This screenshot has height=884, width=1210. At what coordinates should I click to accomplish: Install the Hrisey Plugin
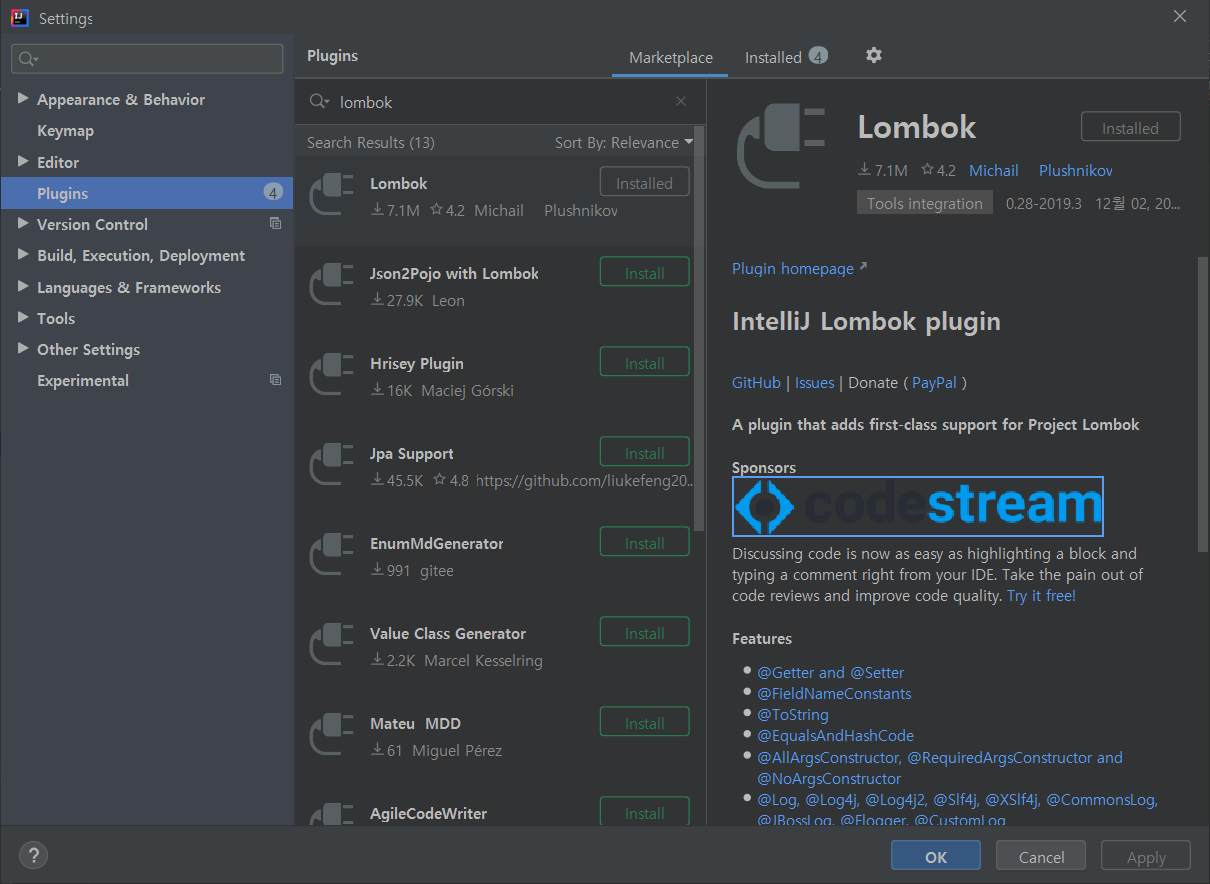pos(645,363)
